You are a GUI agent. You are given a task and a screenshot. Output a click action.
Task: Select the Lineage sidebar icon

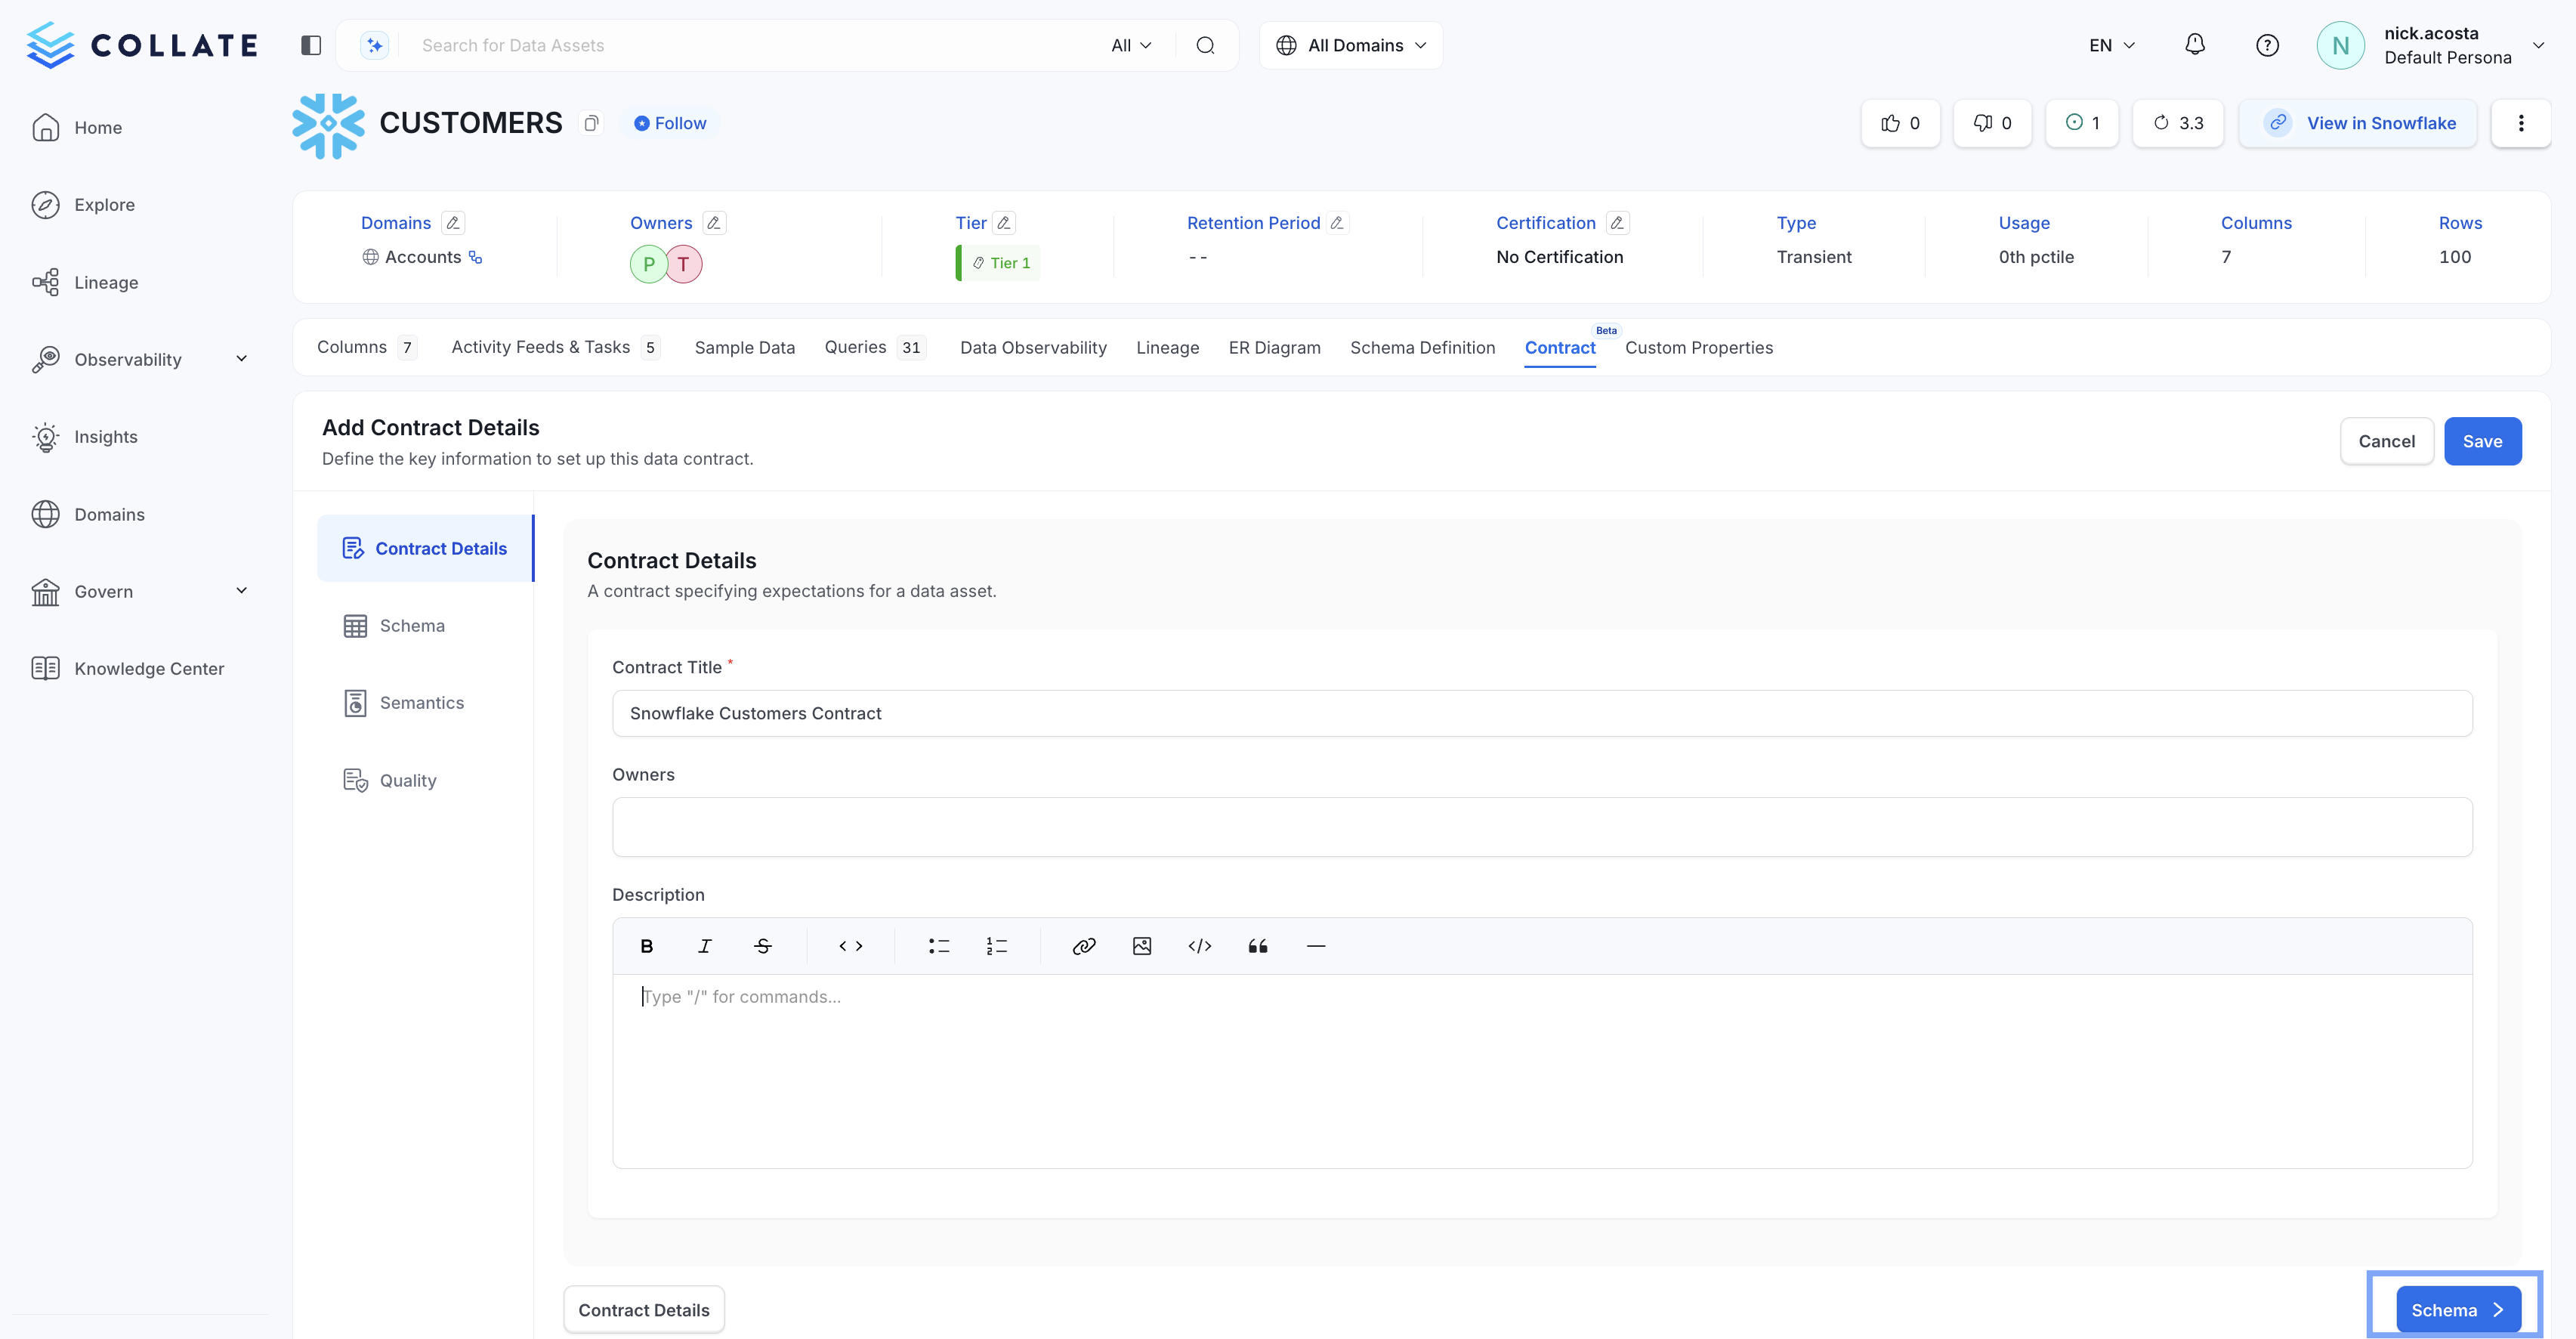pos(47,282)
